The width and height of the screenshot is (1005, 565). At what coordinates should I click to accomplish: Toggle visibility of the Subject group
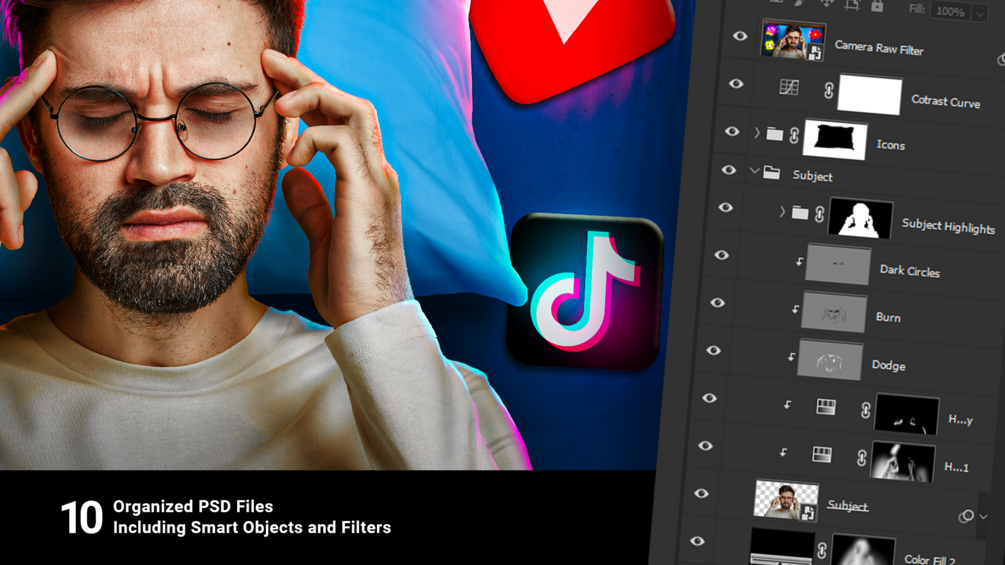coord(729,170)
